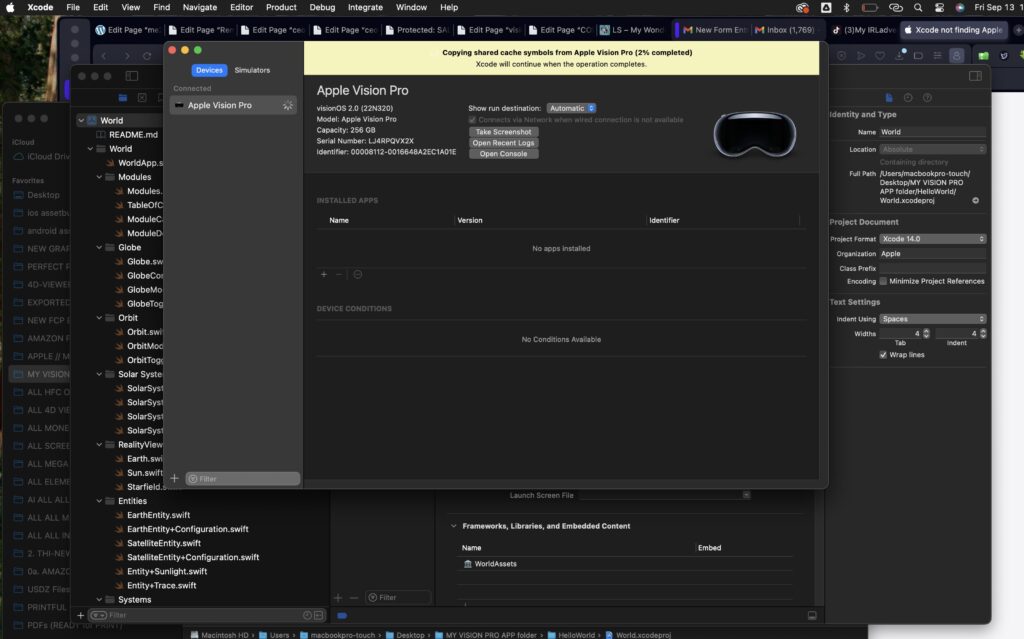This screenshot has width=1024, height=639.
Task: Toggle the Xcode navigator sidebar
Action: click(132, 76)
